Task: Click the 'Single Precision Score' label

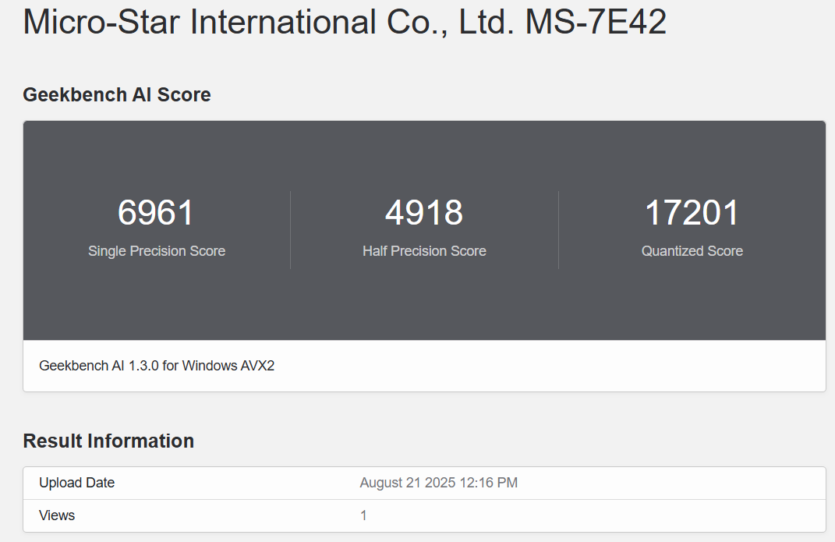Action: [157, 251]
